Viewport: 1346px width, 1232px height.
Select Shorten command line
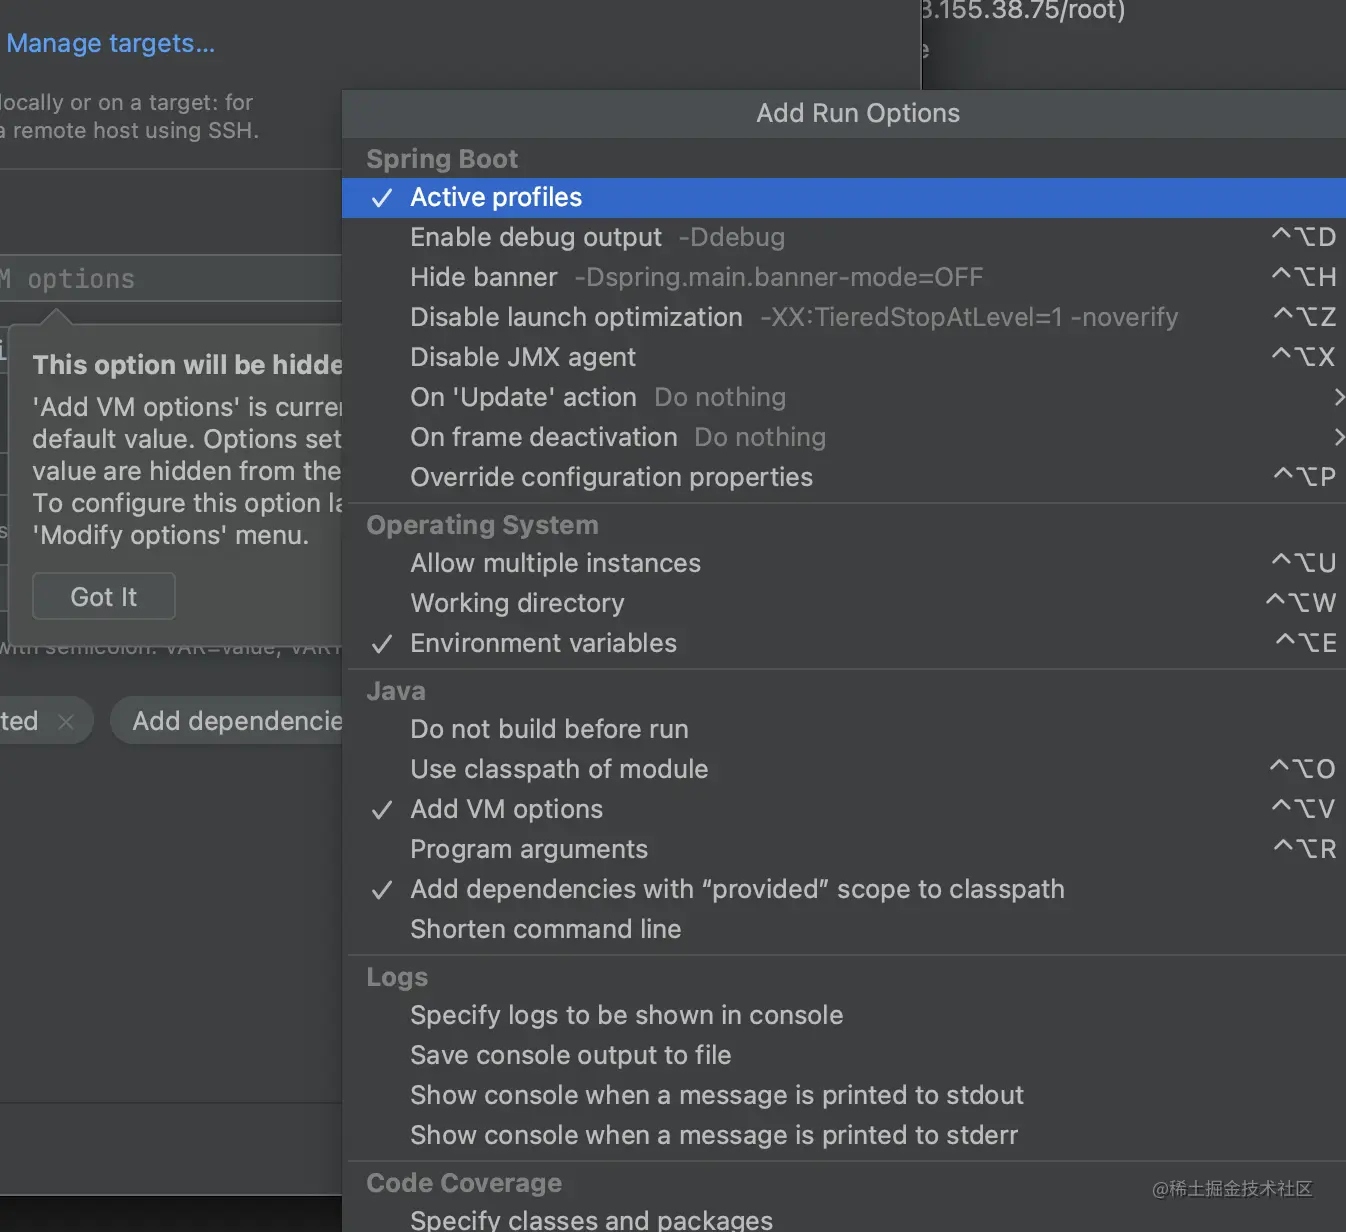[844, 930]
